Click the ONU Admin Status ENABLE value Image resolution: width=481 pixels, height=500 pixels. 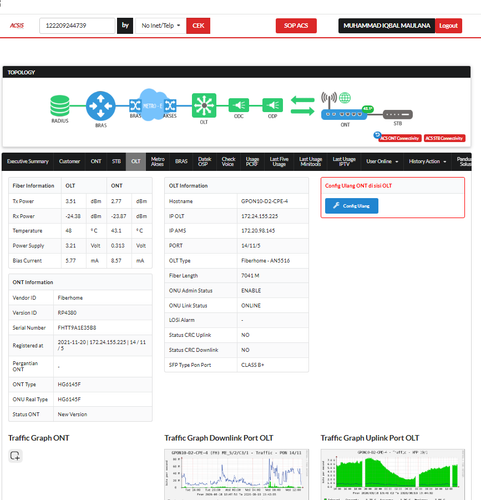click(251, 291)
